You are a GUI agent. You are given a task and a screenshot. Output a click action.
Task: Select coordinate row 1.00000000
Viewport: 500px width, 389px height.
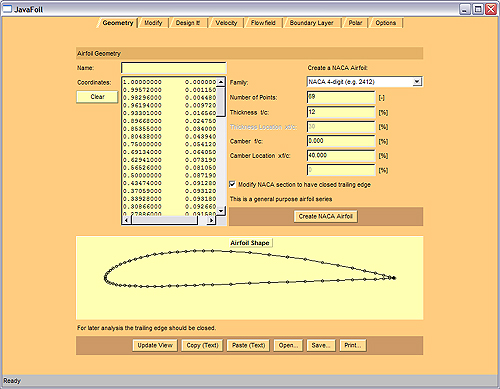[x=169, y=82]
